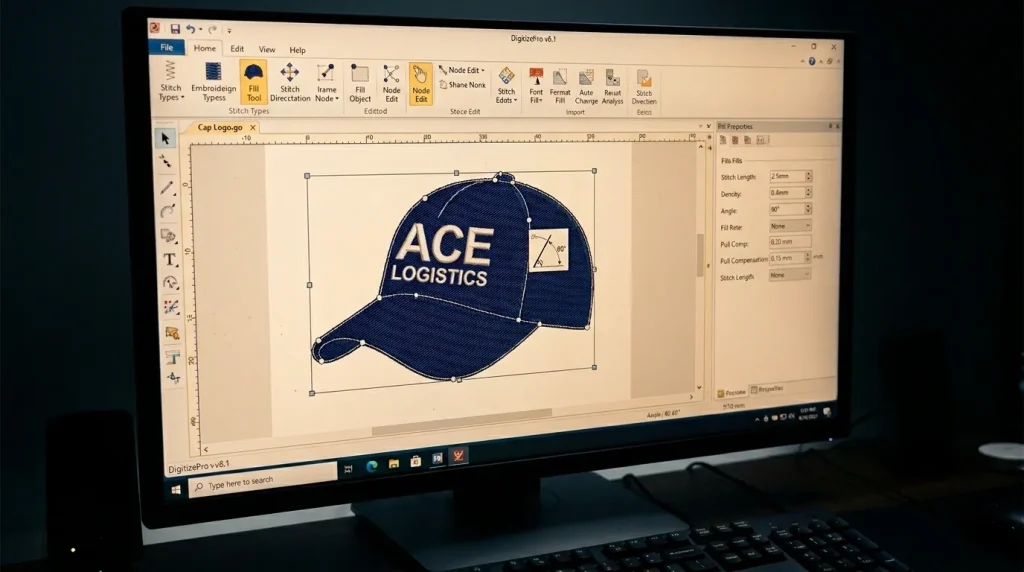Redo using the quick access arrow
Screen dimensions: 1024x572
[x=212, y=29]
